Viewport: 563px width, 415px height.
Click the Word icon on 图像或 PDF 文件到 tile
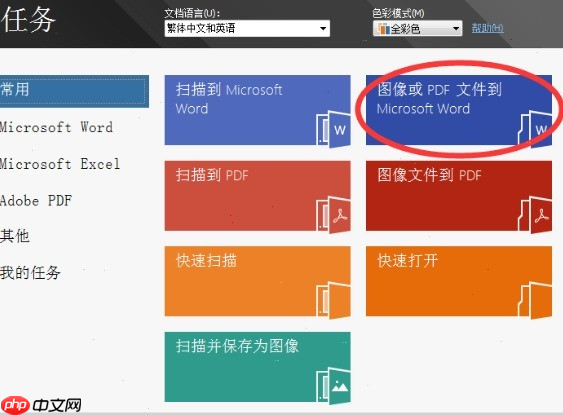[x=535, y=130]
